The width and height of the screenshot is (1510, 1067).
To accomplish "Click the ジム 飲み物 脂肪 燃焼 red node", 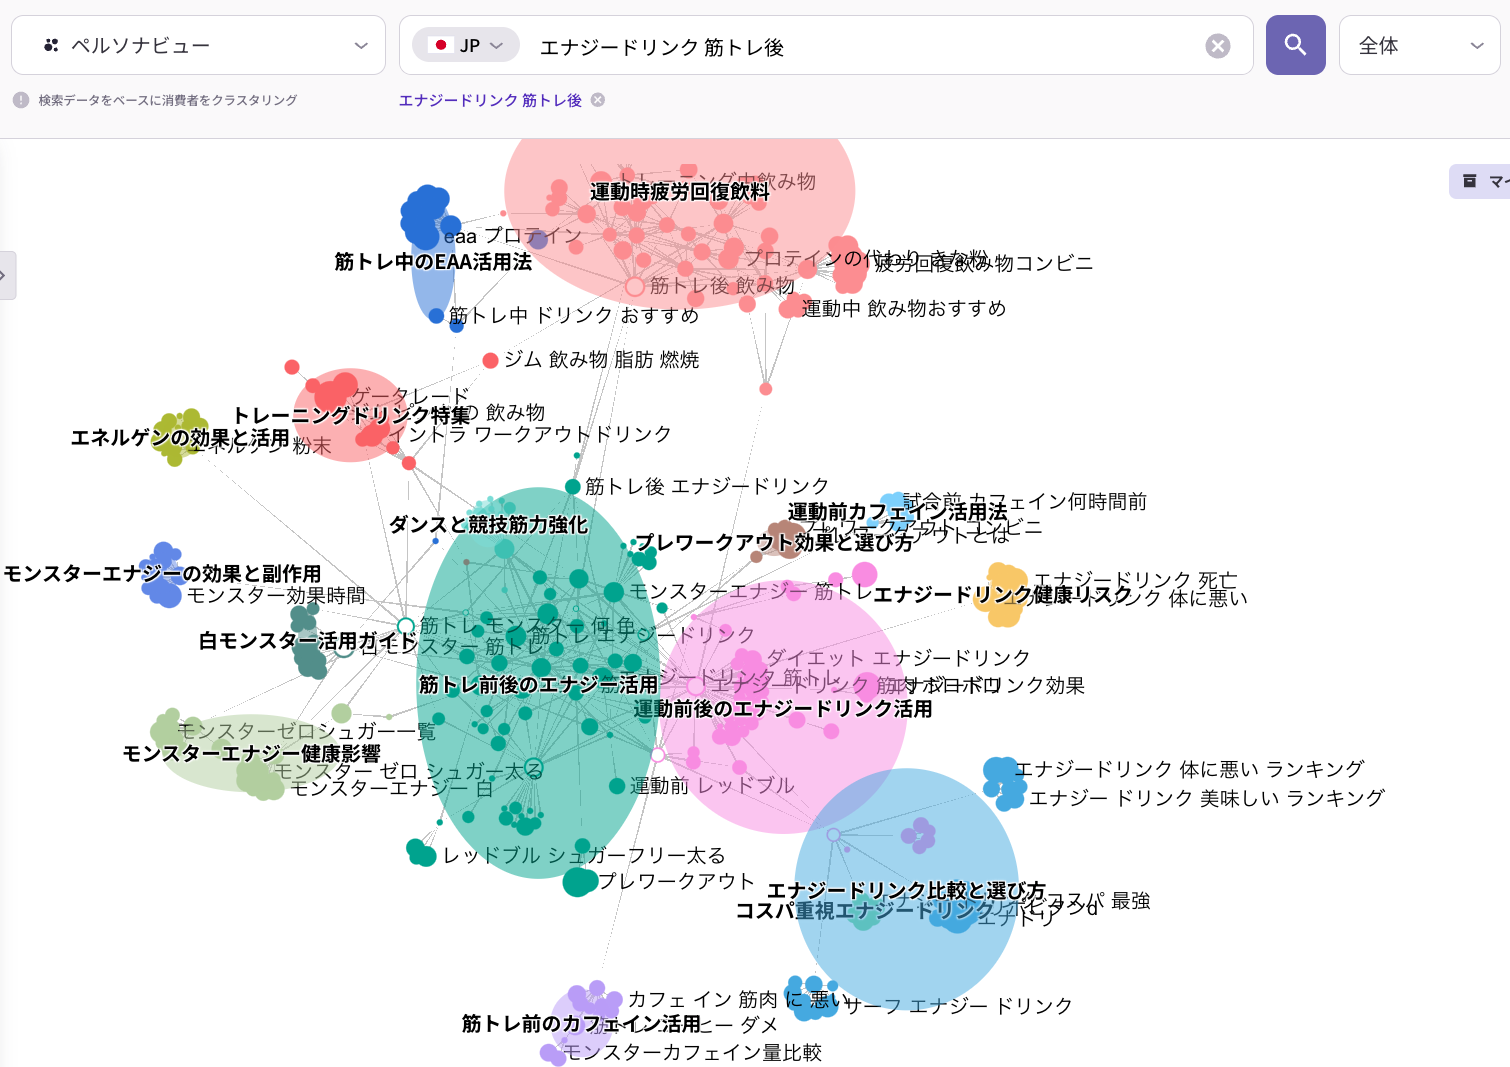I will [490, 360].
